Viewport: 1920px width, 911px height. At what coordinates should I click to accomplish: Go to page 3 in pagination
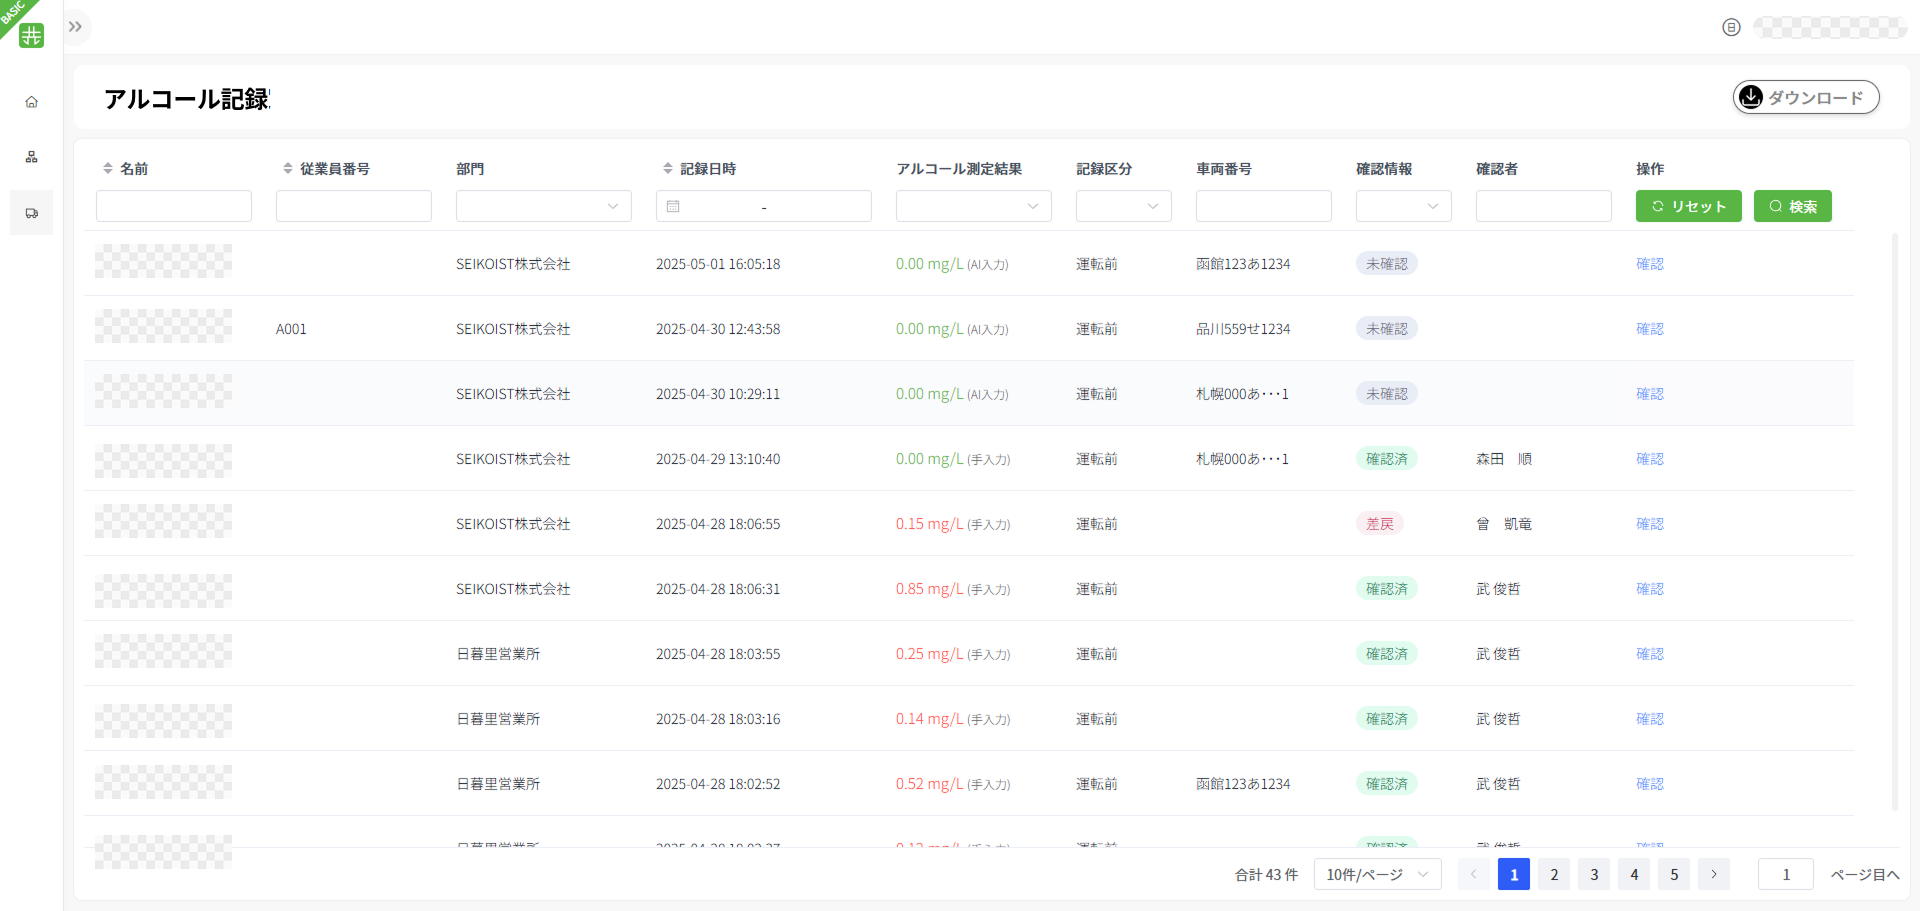click(x=1594, y=875)
